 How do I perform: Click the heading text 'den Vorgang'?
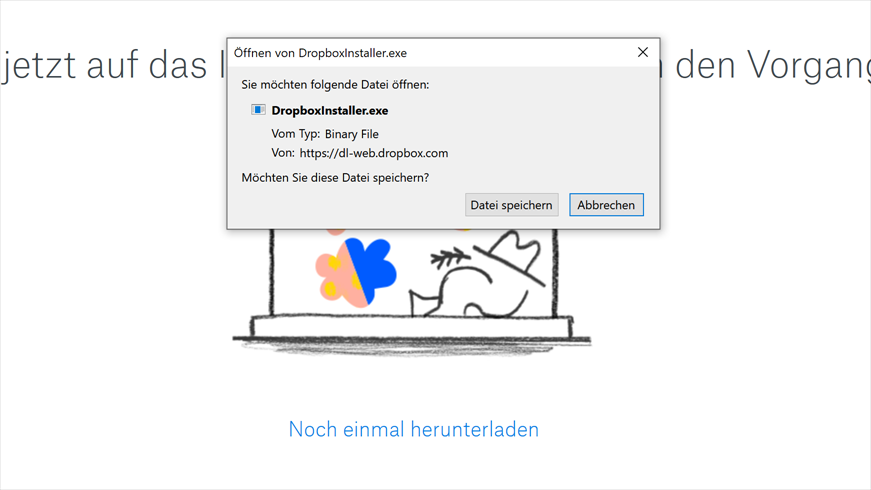[772, 67]
